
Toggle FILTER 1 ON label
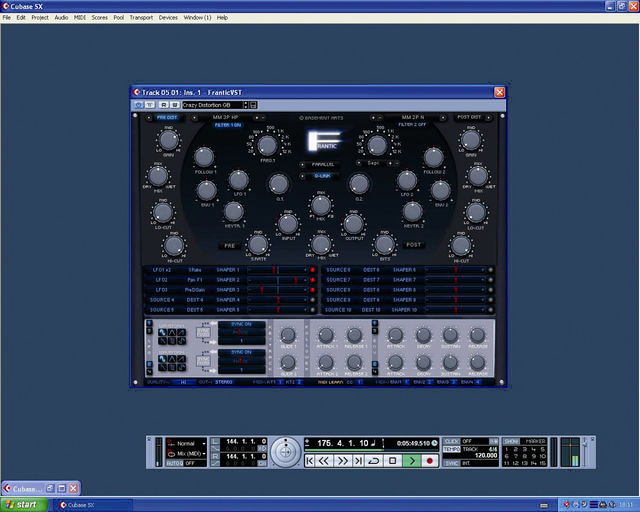pyautogui.click(x=228, y=125)
